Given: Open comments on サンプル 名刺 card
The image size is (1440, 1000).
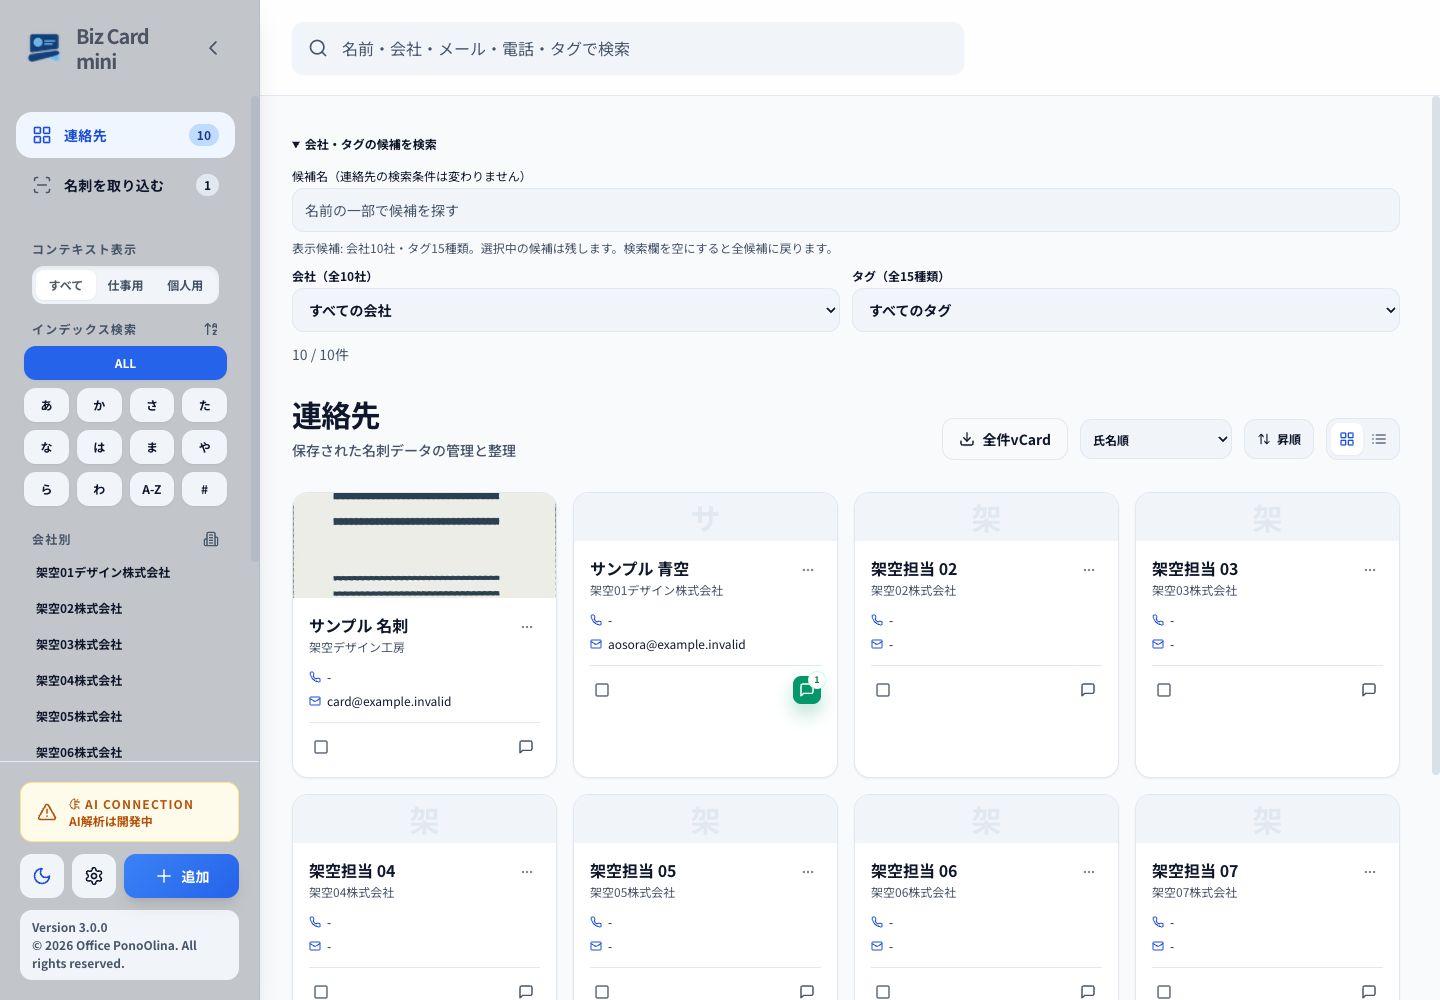Looking at the screenshot, I should [x=526, y=747].
